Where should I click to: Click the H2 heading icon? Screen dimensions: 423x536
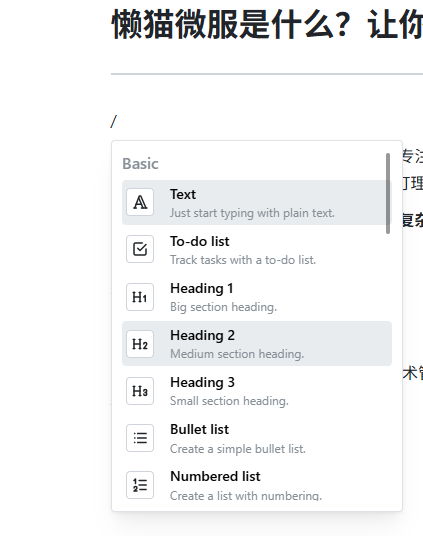point(140,344)
